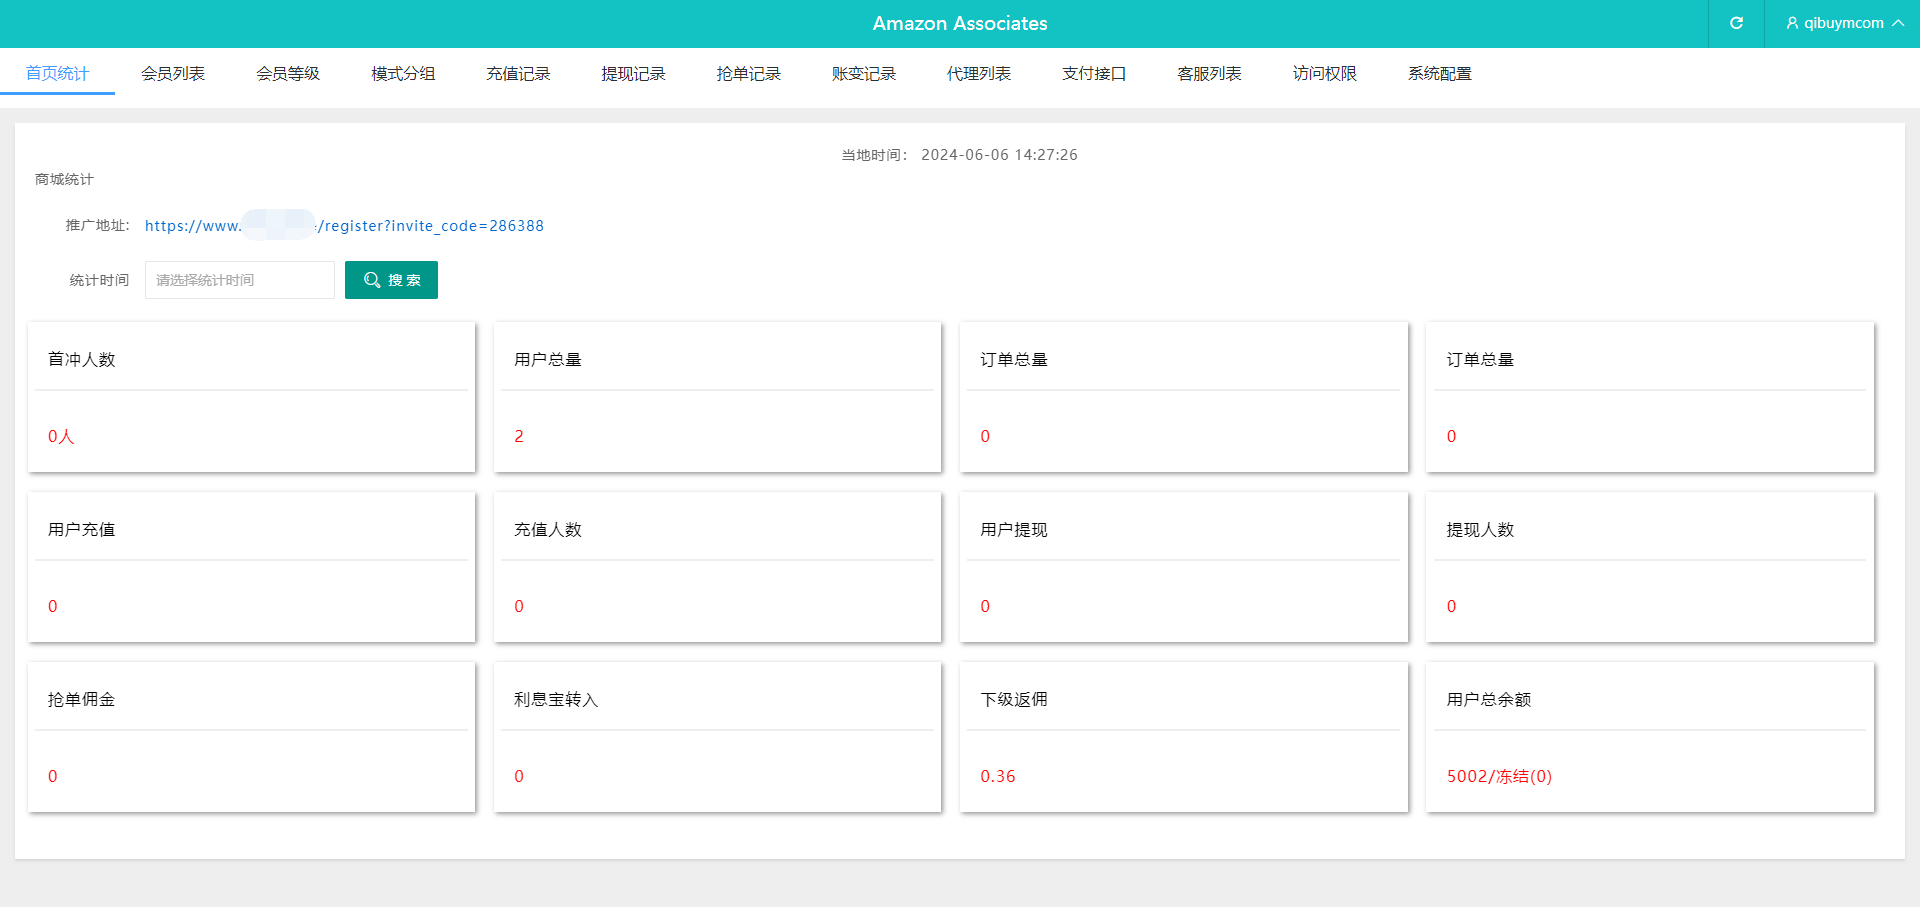Open the invite code registration link
The height and width of the screenshot is (907, 1920).
pos(344,226)
